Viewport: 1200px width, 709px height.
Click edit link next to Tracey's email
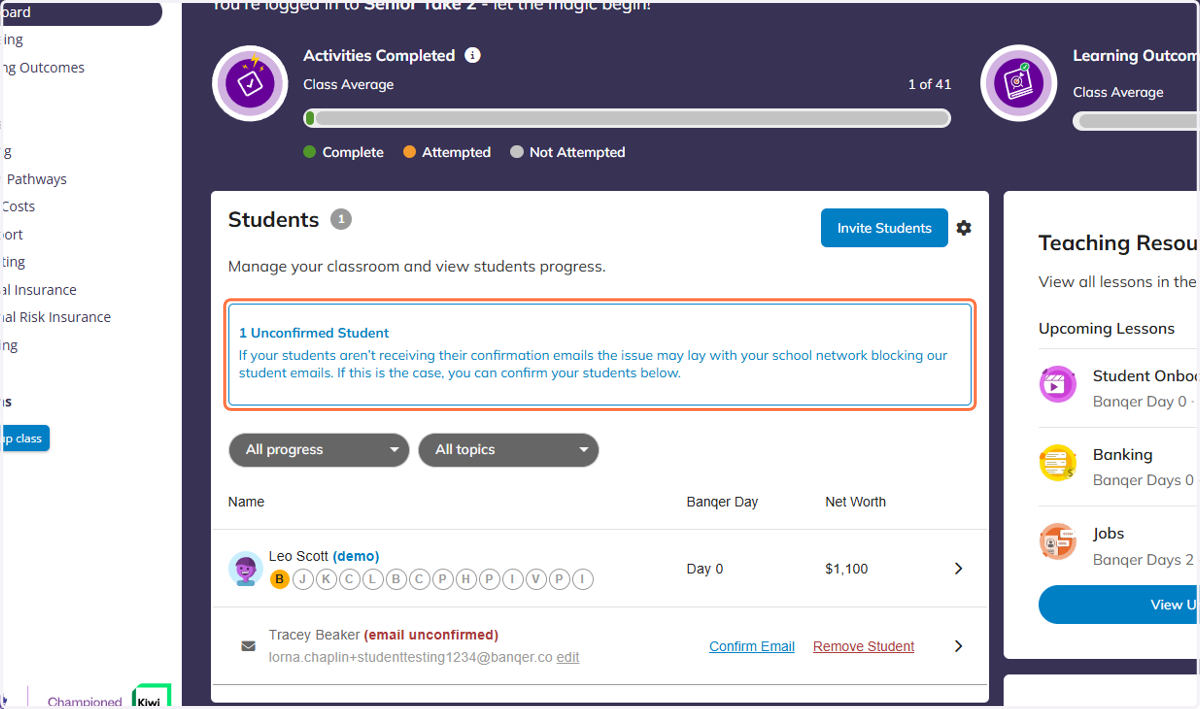click(x=568, y=658)
